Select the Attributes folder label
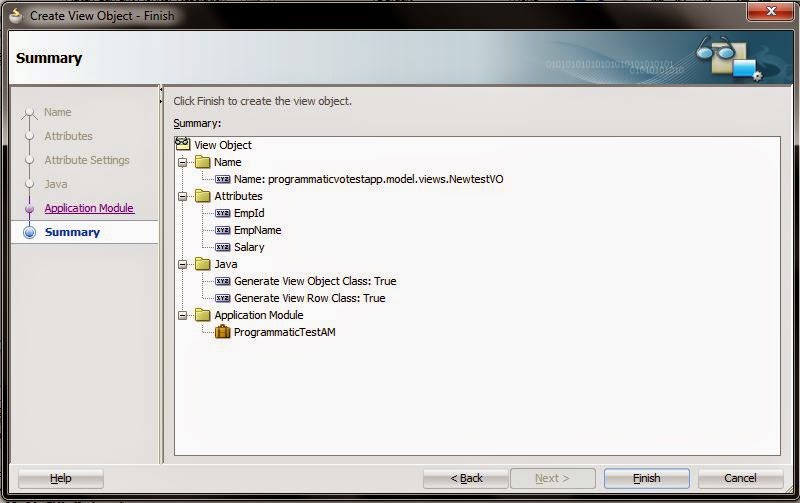 click(238, 196)
